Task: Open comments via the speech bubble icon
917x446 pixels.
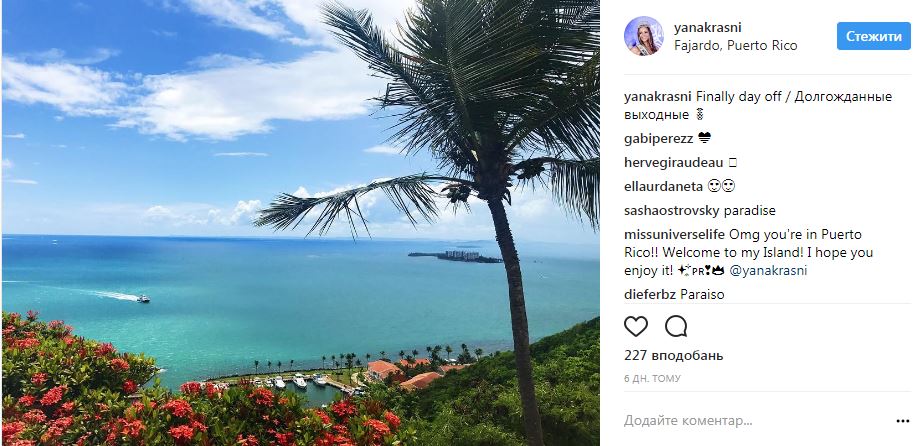Action: [x=675, y=326]
